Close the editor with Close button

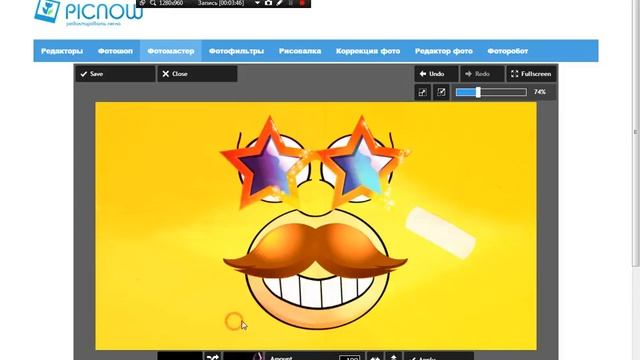click(x=198, y=74)
